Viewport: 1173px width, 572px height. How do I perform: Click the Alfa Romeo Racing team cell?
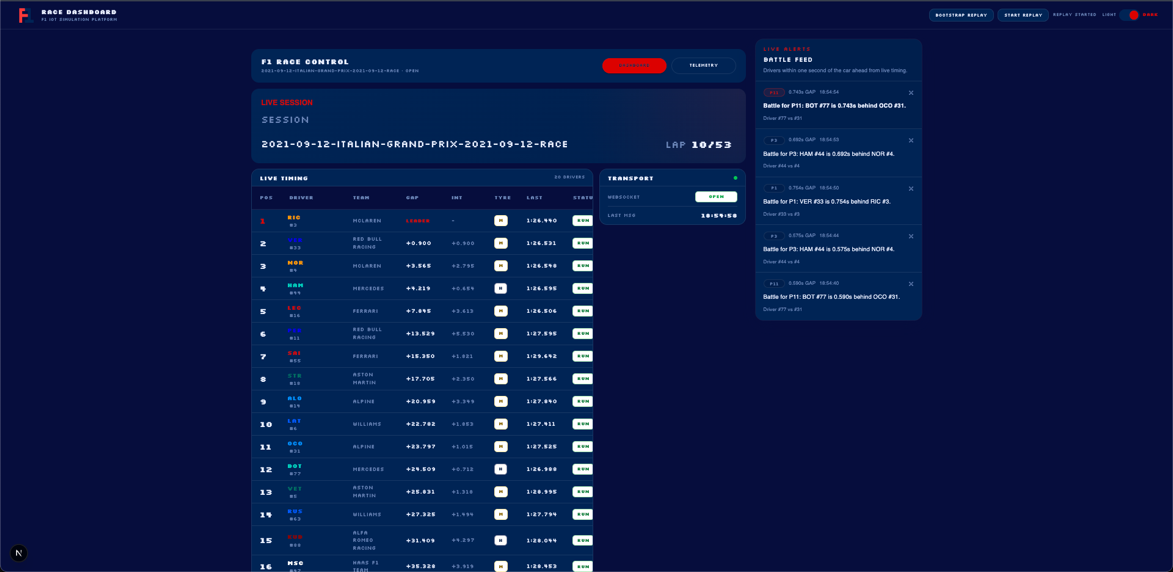pyautogui.click(x=365, y=540)
